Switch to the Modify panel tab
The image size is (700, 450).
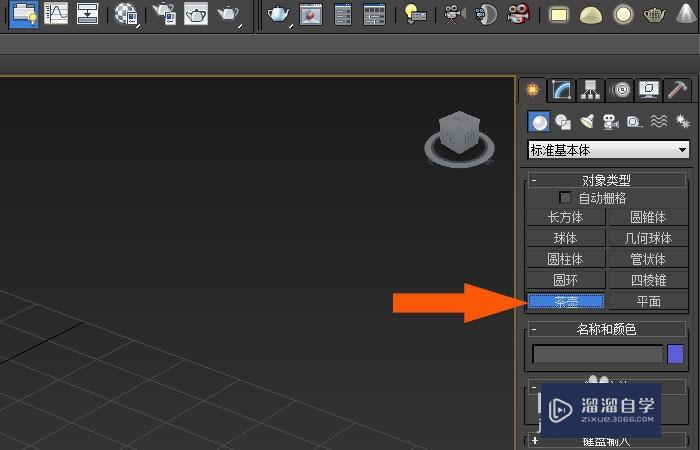(x=561, y=90)
